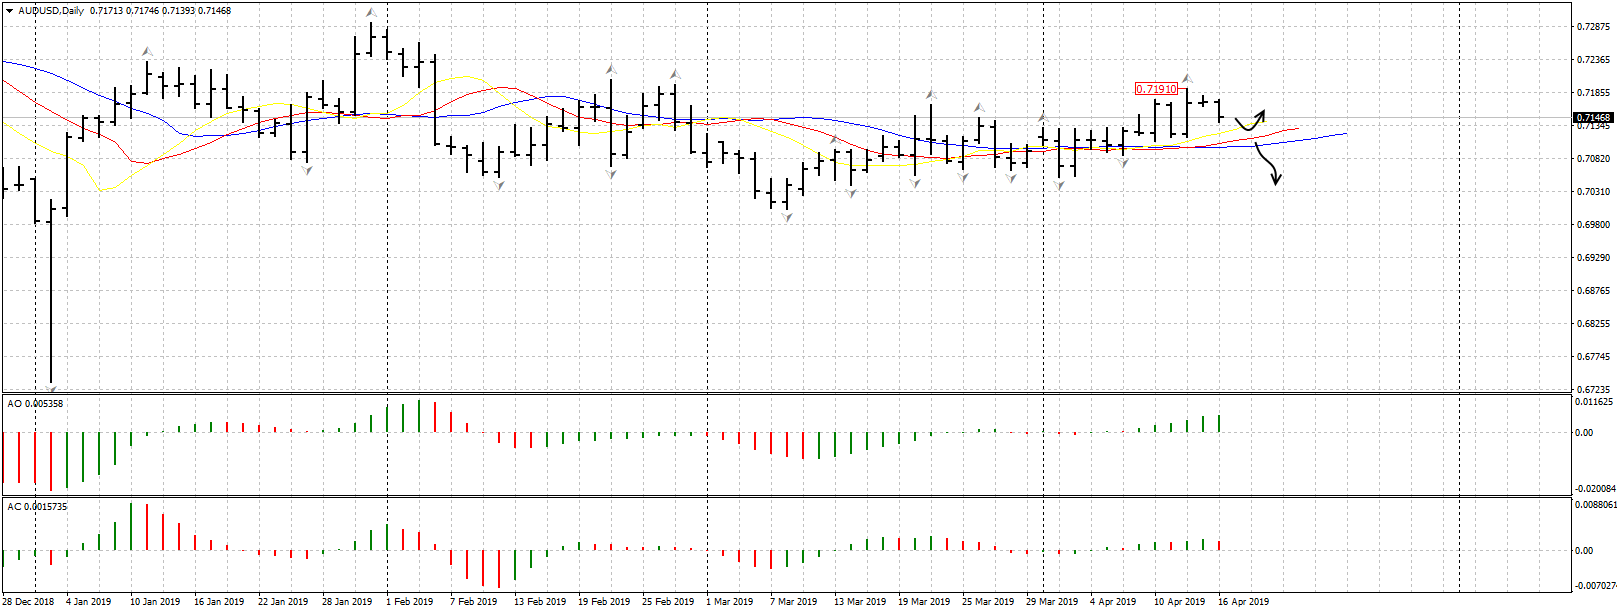Click the AUDUSD,Daily chart title text

click(x=51, y=11)
